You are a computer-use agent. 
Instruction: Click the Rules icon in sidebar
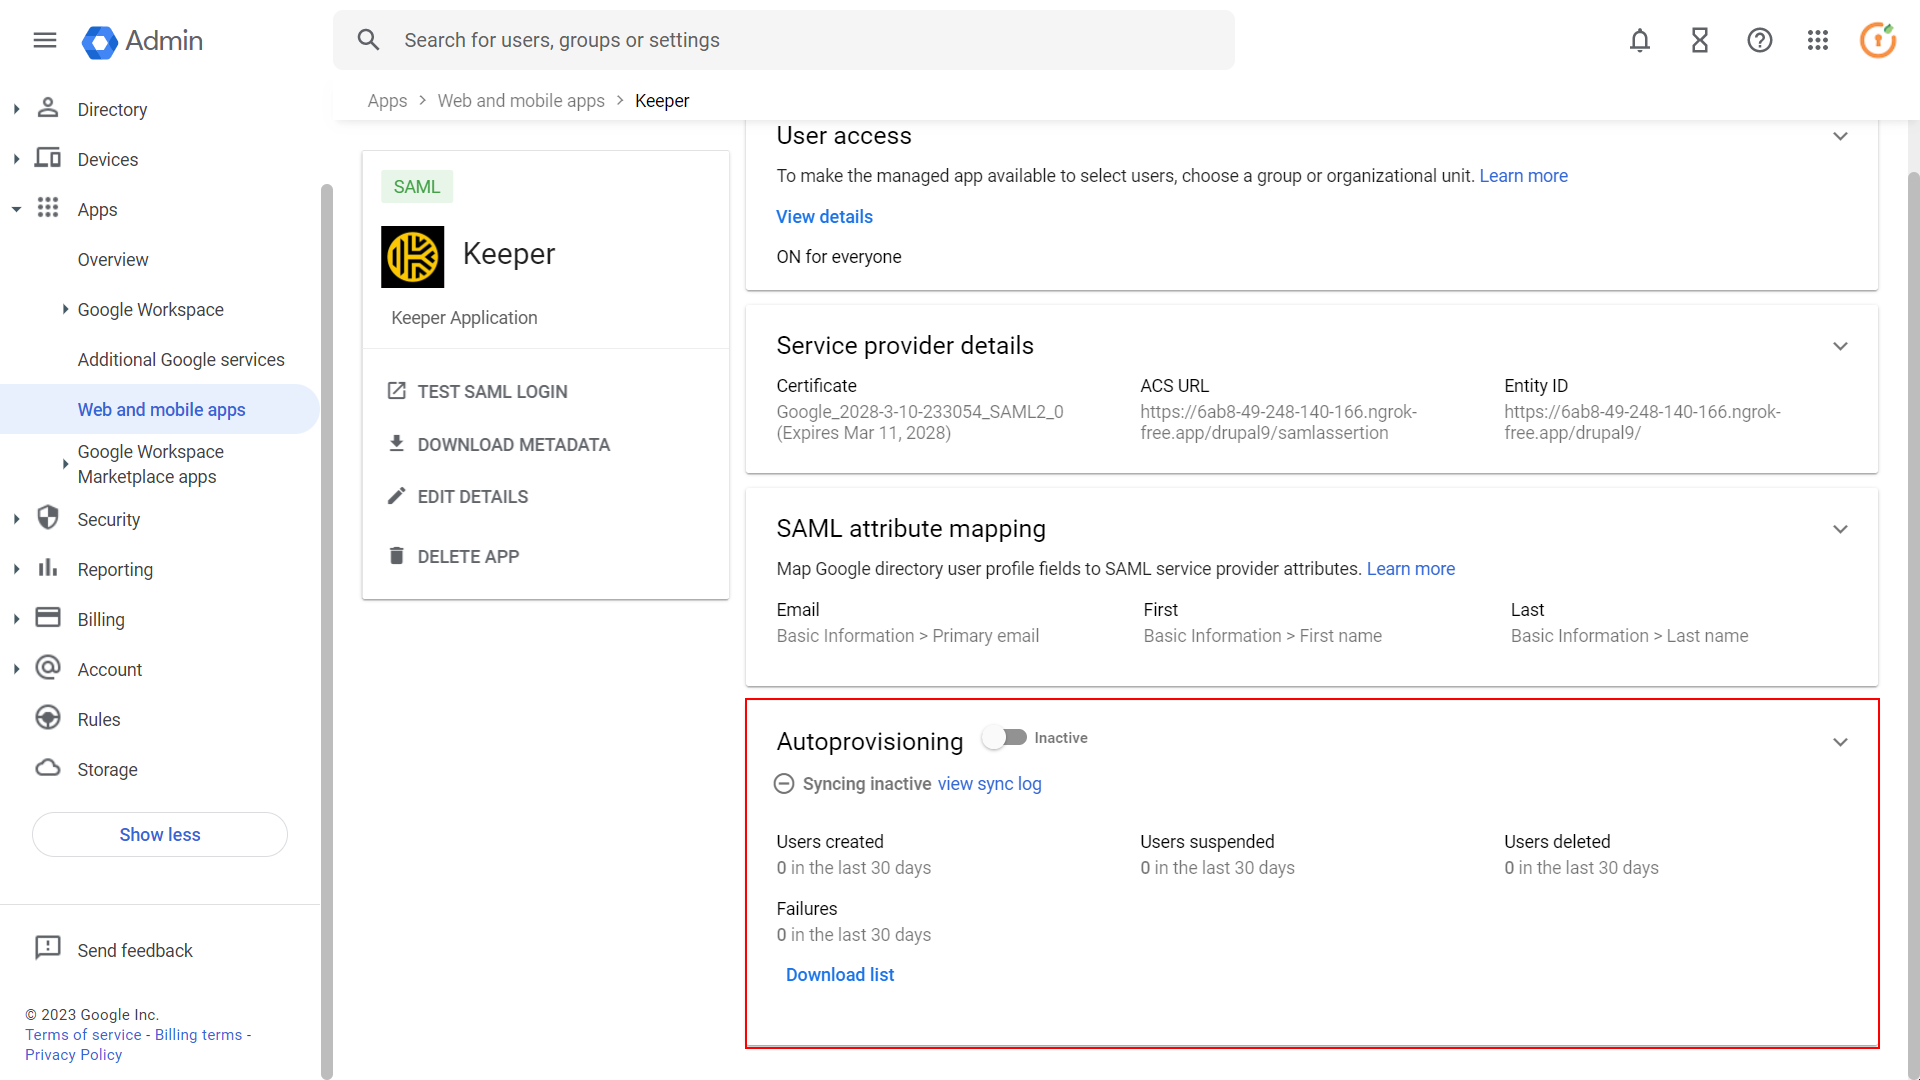click(x=48, y=718)
